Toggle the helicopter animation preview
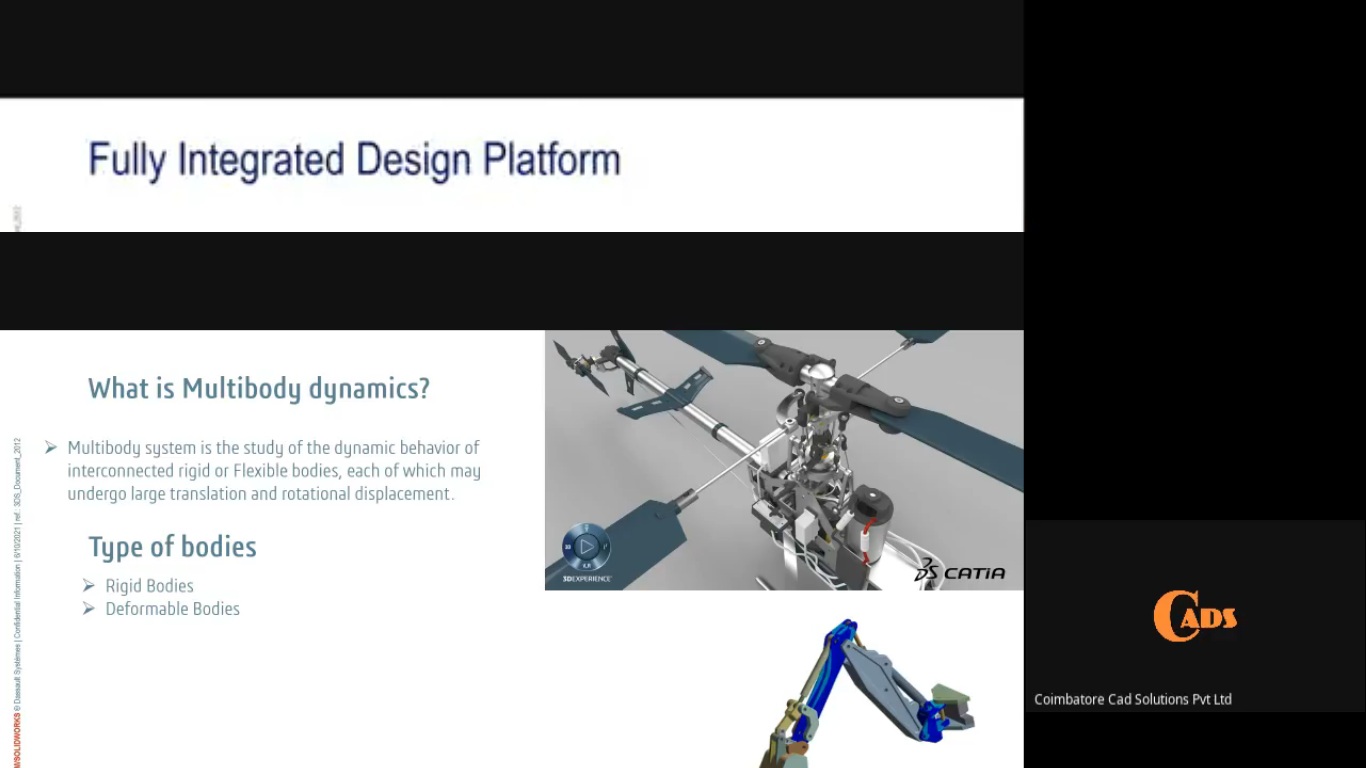Image resolution: width=1366 pixels, height=768 pixels. coord(784,459)
